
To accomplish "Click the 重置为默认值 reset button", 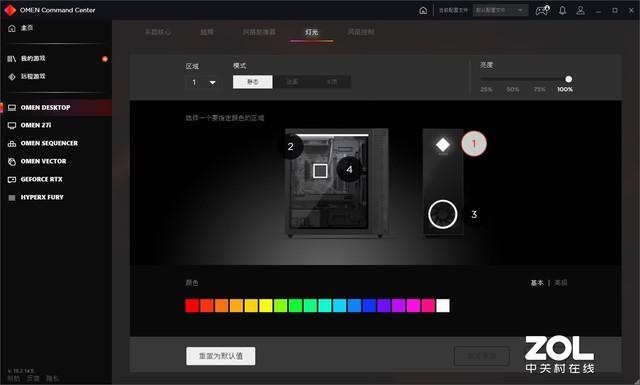I will 221,356.
